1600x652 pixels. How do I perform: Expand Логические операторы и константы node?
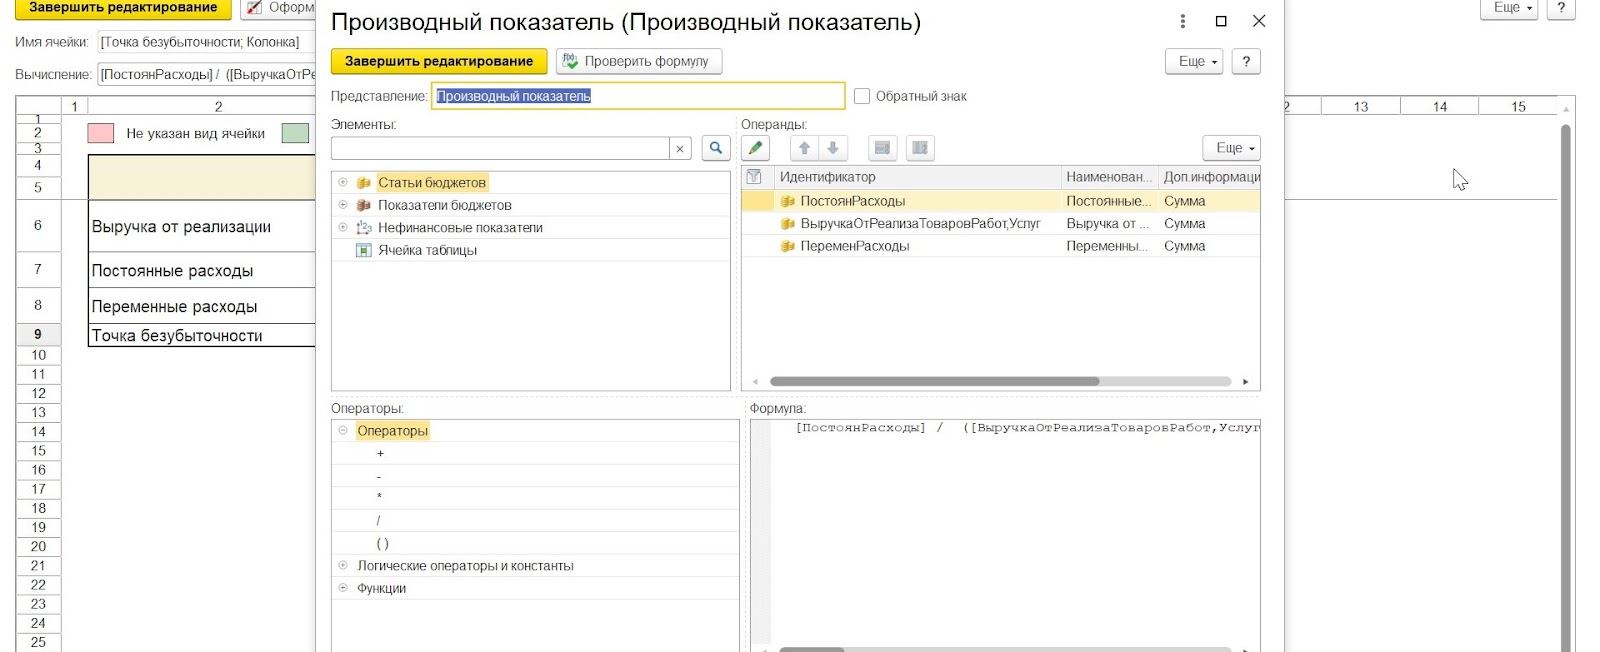pyautogui.click(x=343, y=565)
